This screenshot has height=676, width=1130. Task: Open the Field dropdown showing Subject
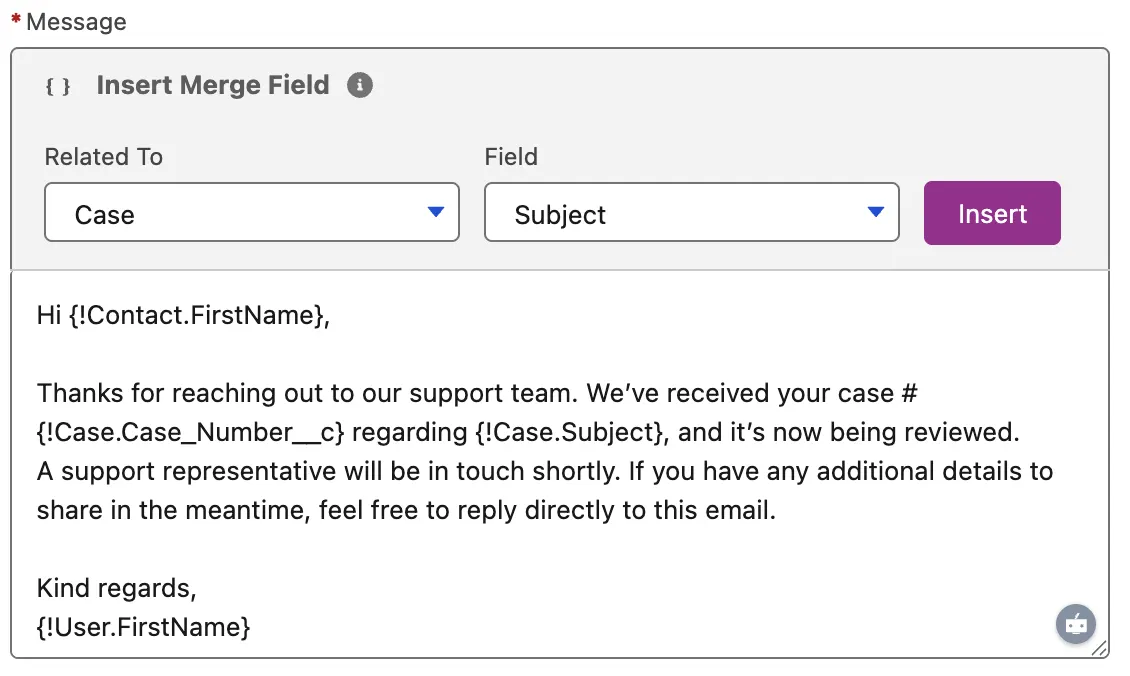691,212
